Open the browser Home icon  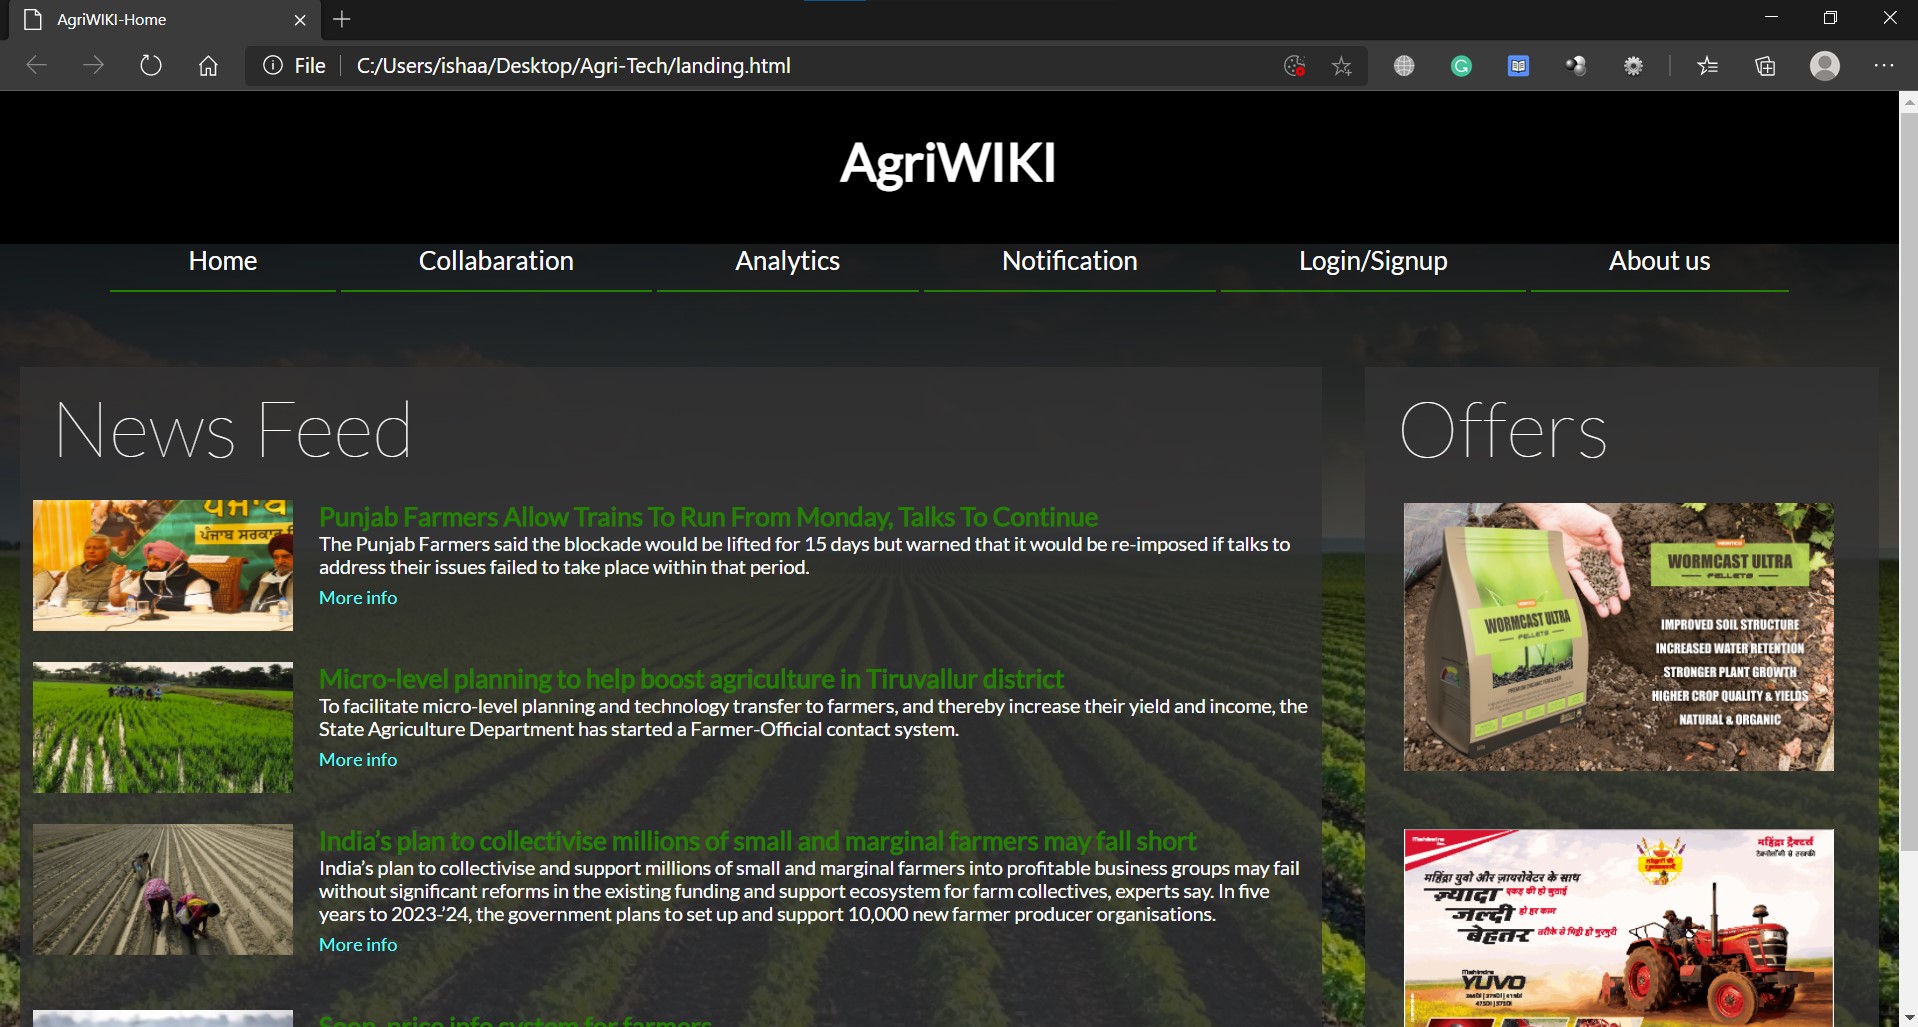point(208,66)
